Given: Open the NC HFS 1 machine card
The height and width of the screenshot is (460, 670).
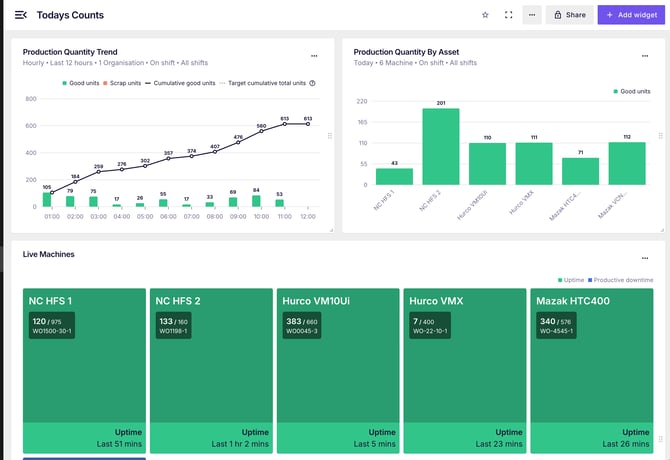Looking at the screenshot, I should tap(84, 371).
